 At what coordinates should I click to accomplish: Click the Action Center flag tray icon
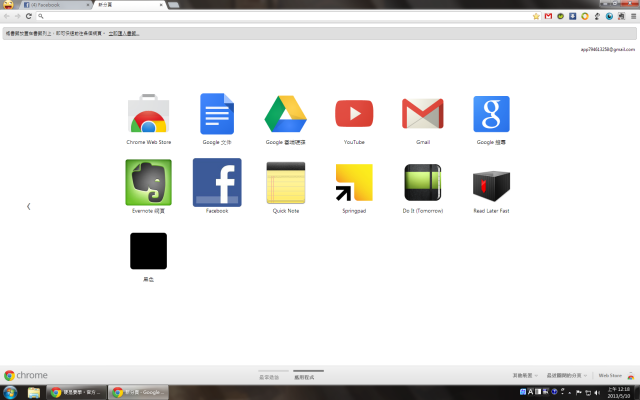pyautogui.click(x=579, y=393)
